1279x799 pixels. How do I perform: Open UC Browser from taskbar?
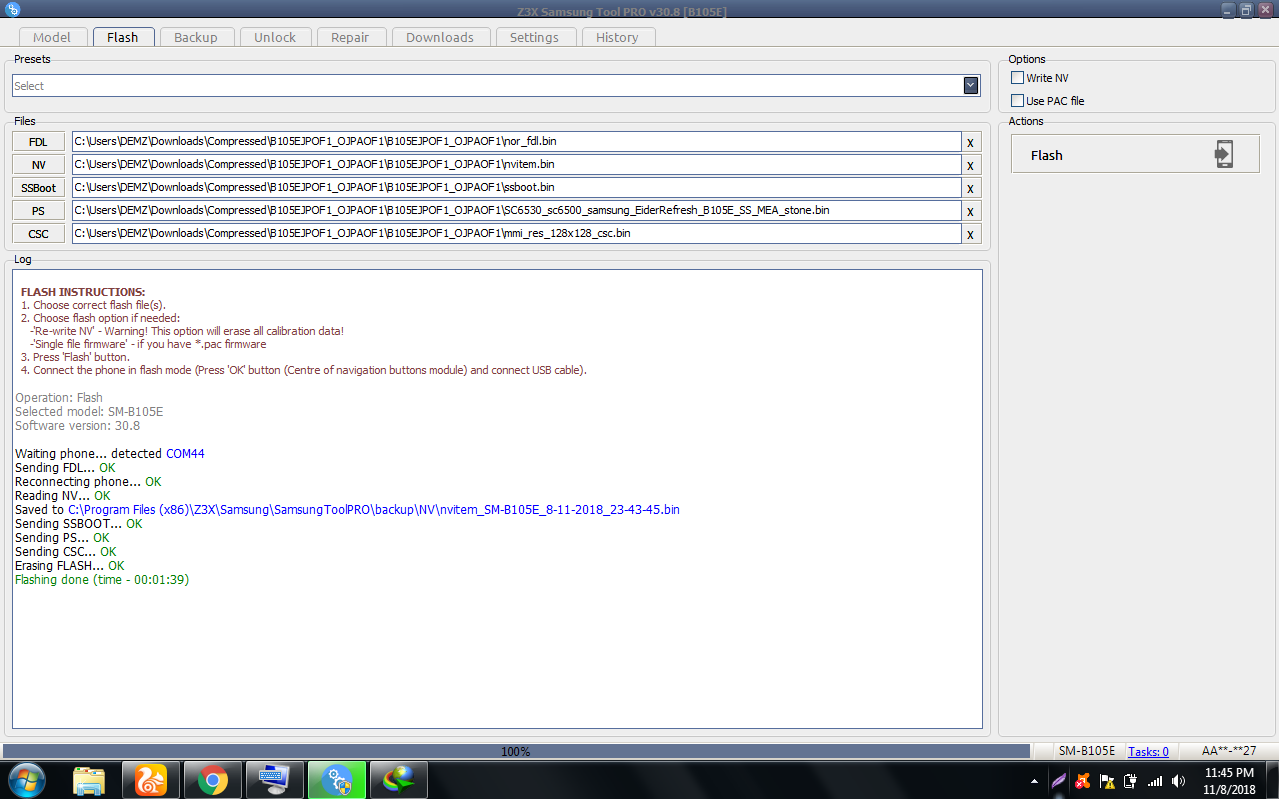click(151, 780)
